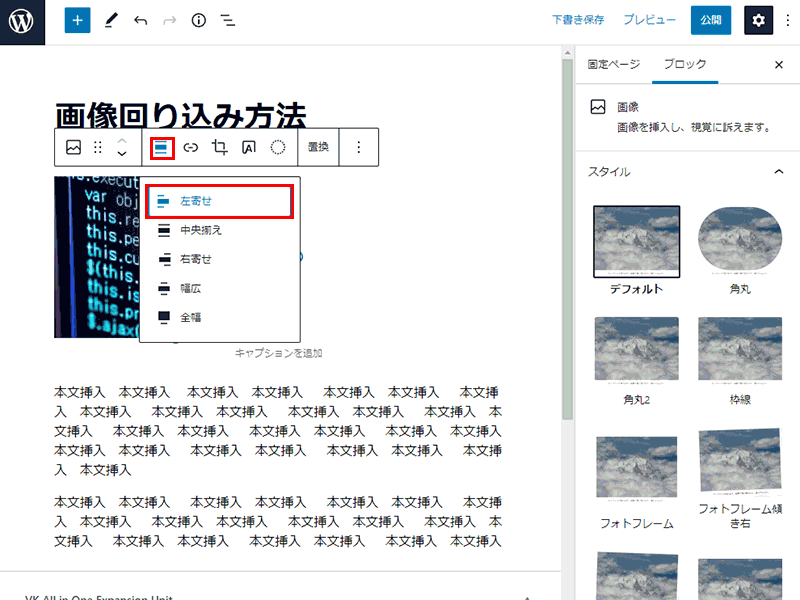Open the alignment dropdown in block toolbar

pos(162,147)
